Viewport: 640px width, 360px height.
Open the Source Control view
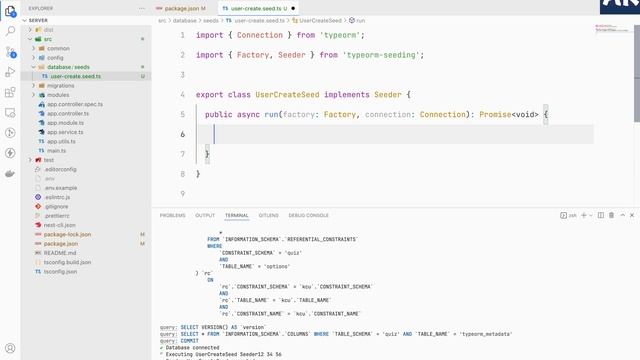click(x=10, y=52)
